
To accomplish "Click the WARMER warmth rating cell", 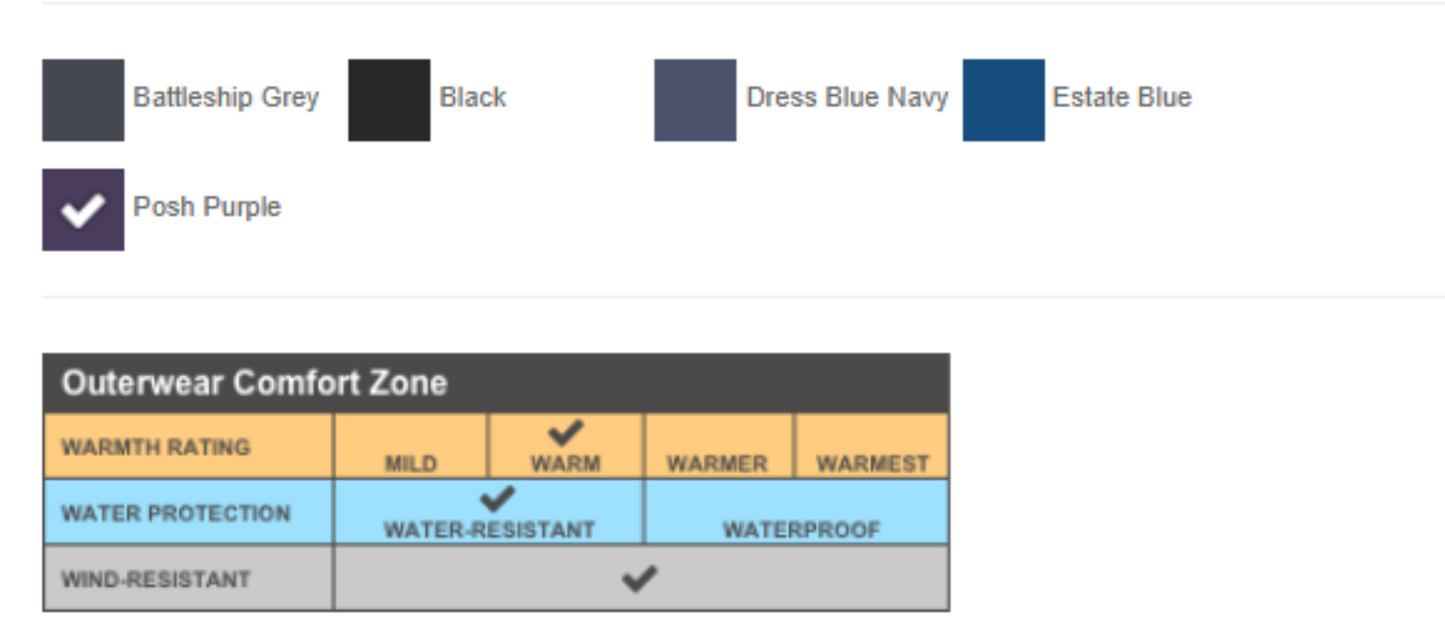I will pyautogui.click(x=718, y=448).
